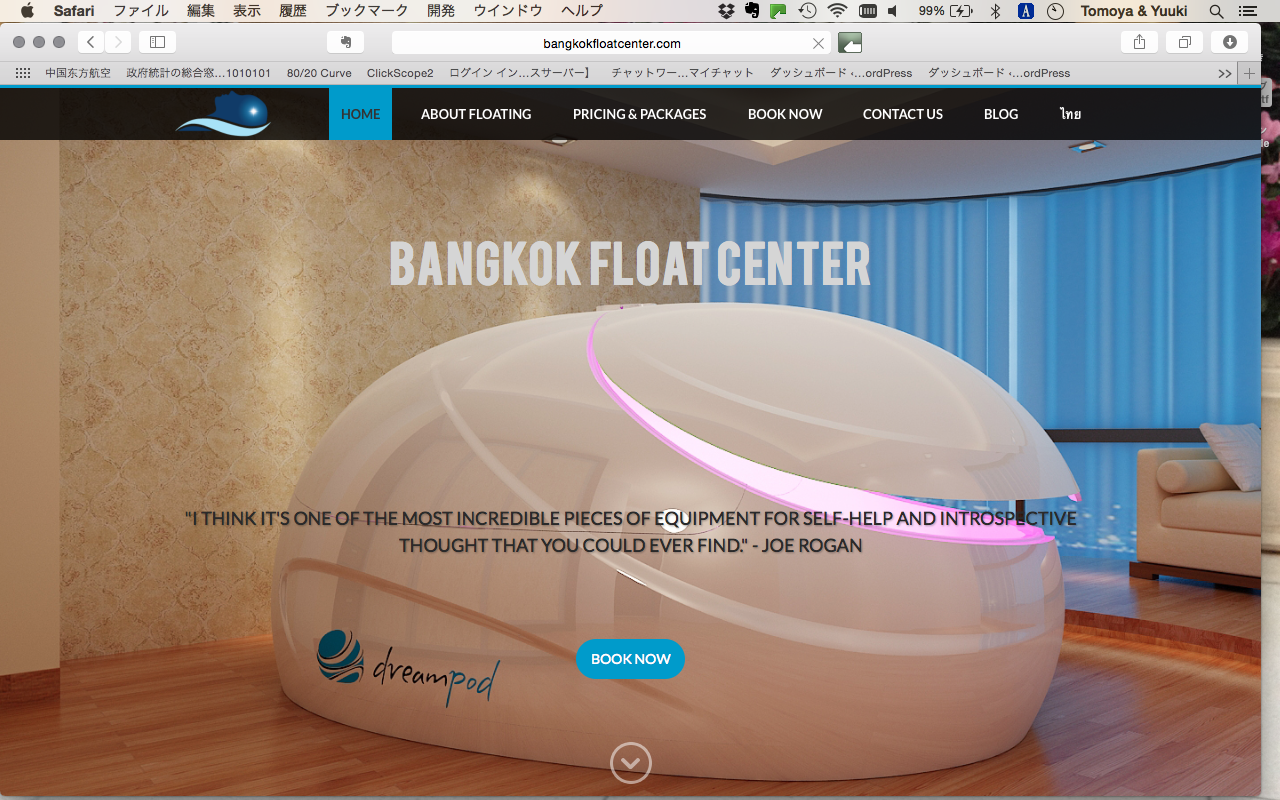This screenshot has height=800, width=1280.
Task: Open the CONTACT US page link
Action: (903, 114)
